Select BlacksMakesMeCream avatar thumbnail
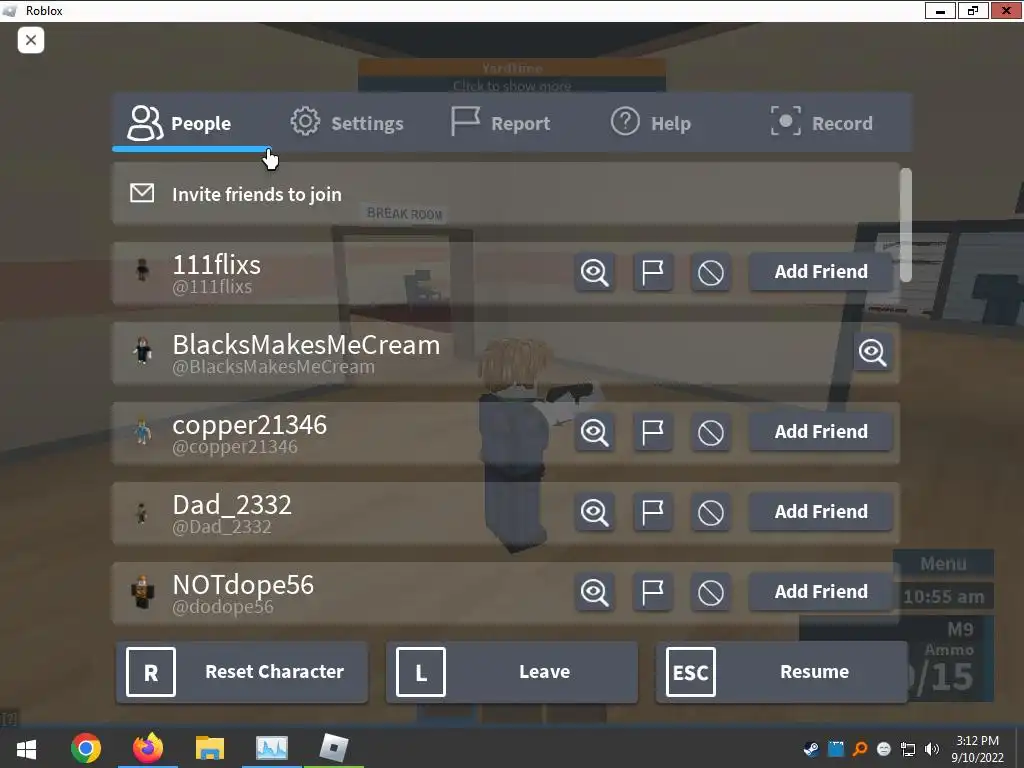Screen dimensions: 1024x768 [x=142, y=350]
